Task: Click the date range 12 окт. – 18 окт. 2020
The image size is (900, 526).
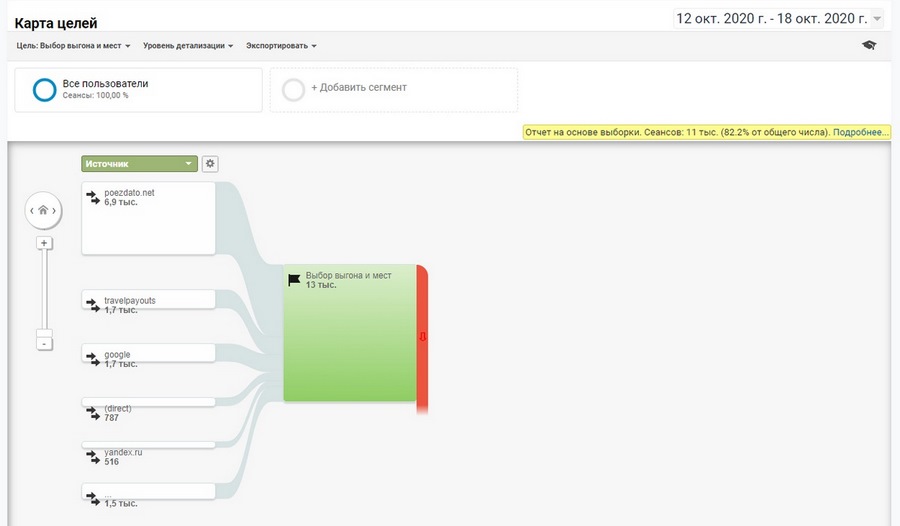Action: 771,18
